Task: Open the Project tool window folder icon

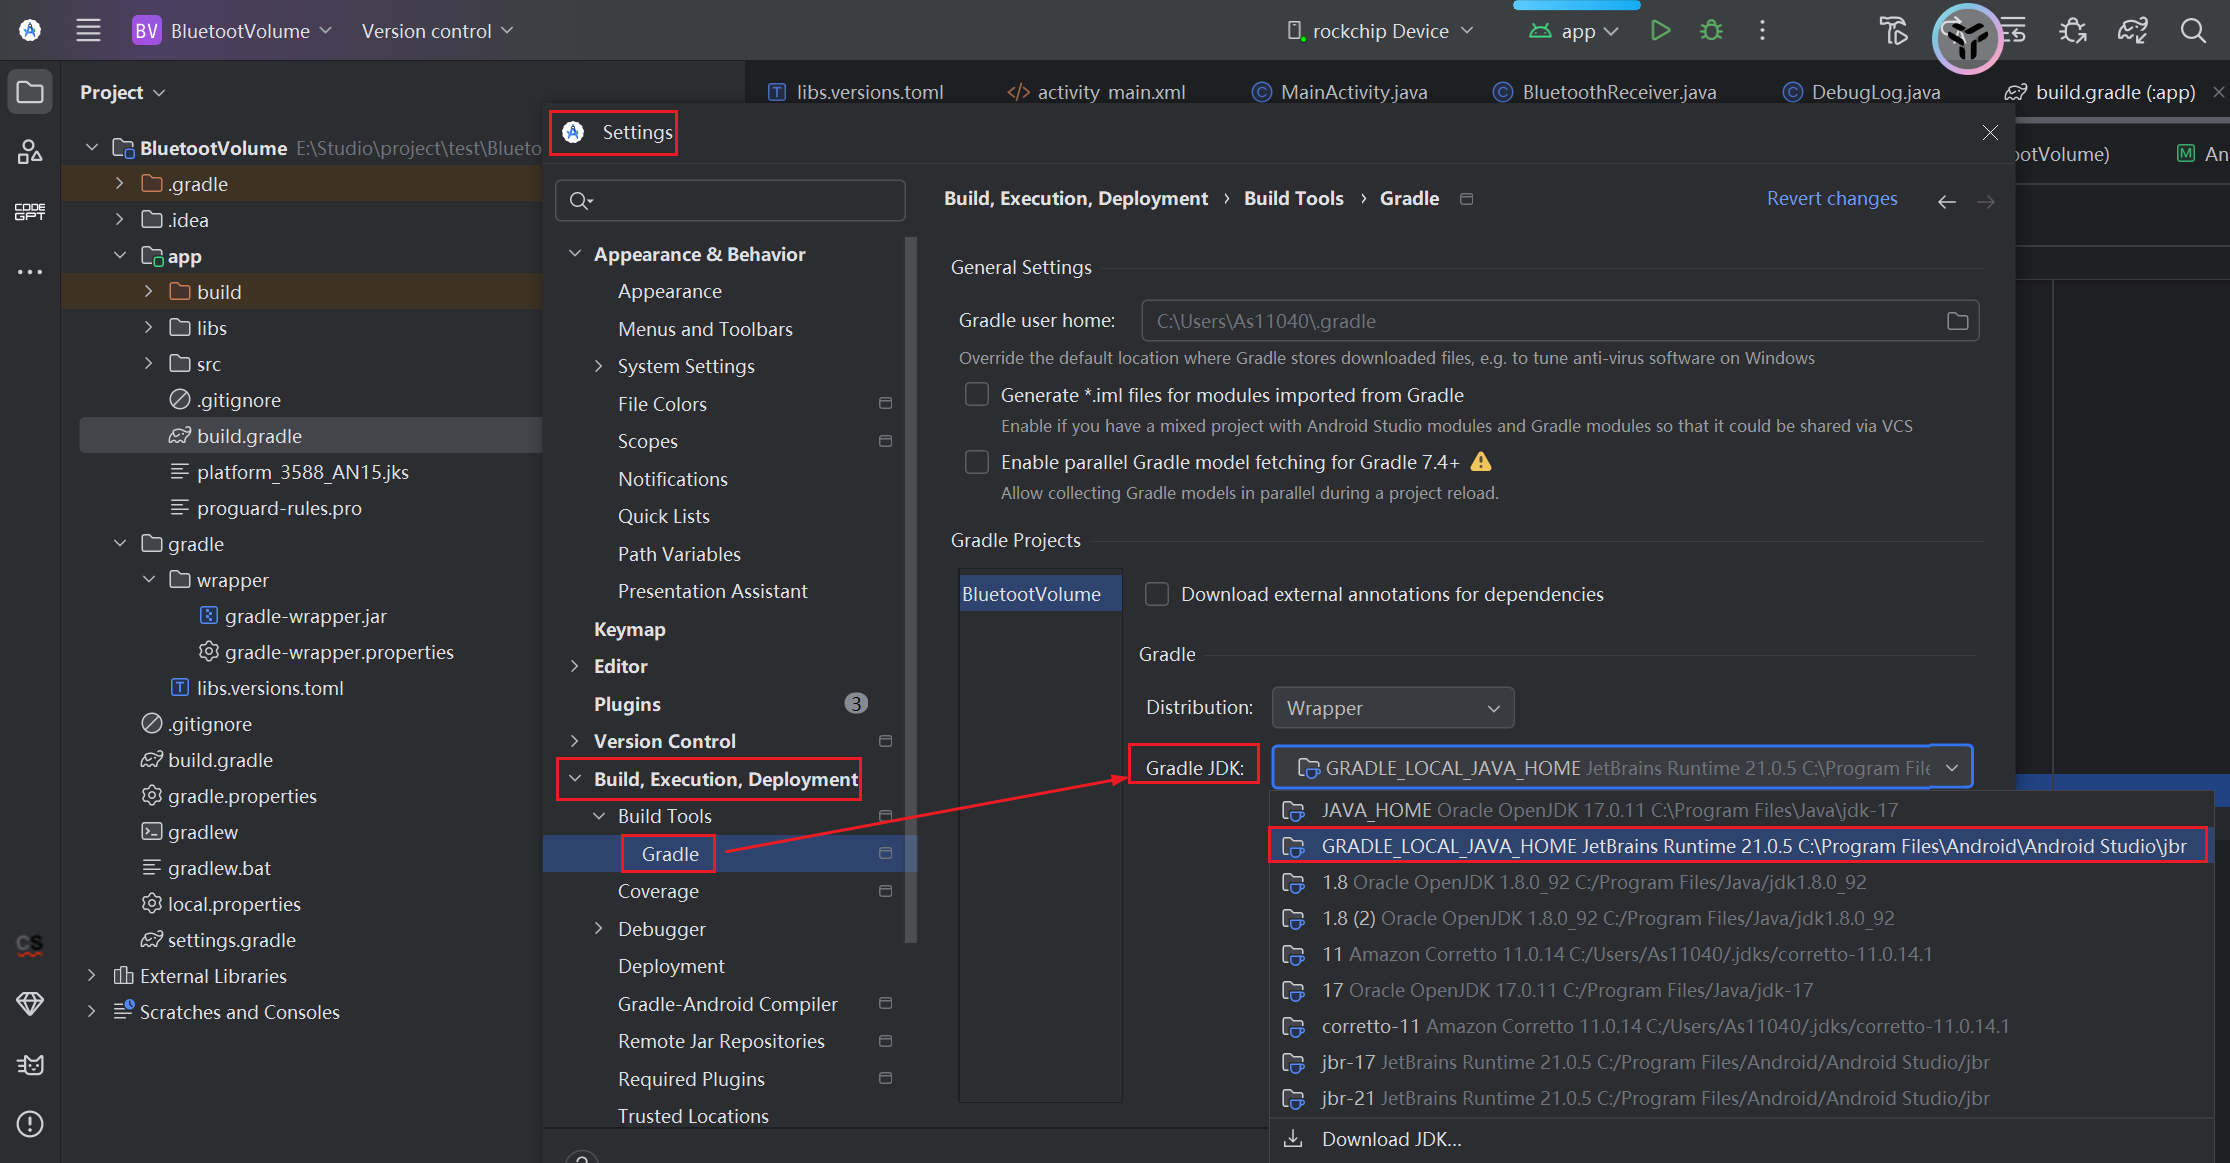Action: (30, 92)
